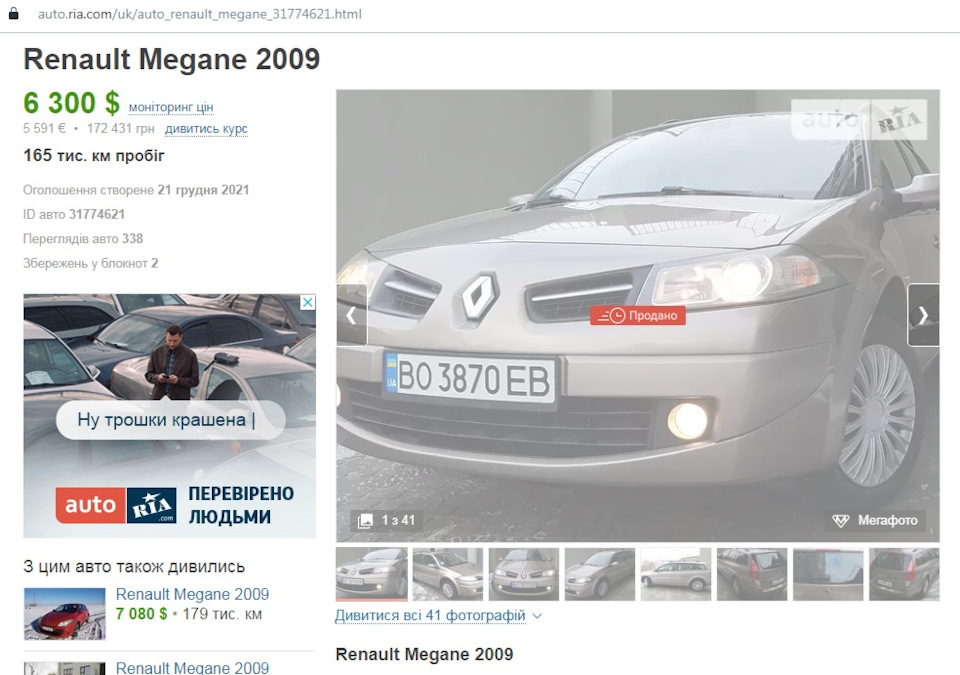Click the main car photo
Image resolution: width=960 pixels, height=675 pixels.
[x=637, y=315]
